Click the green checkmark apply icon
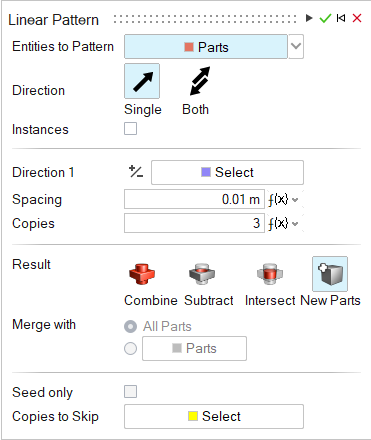Viewport: 371px width, 440px height. pyautogui.click(x=325, y=18)
